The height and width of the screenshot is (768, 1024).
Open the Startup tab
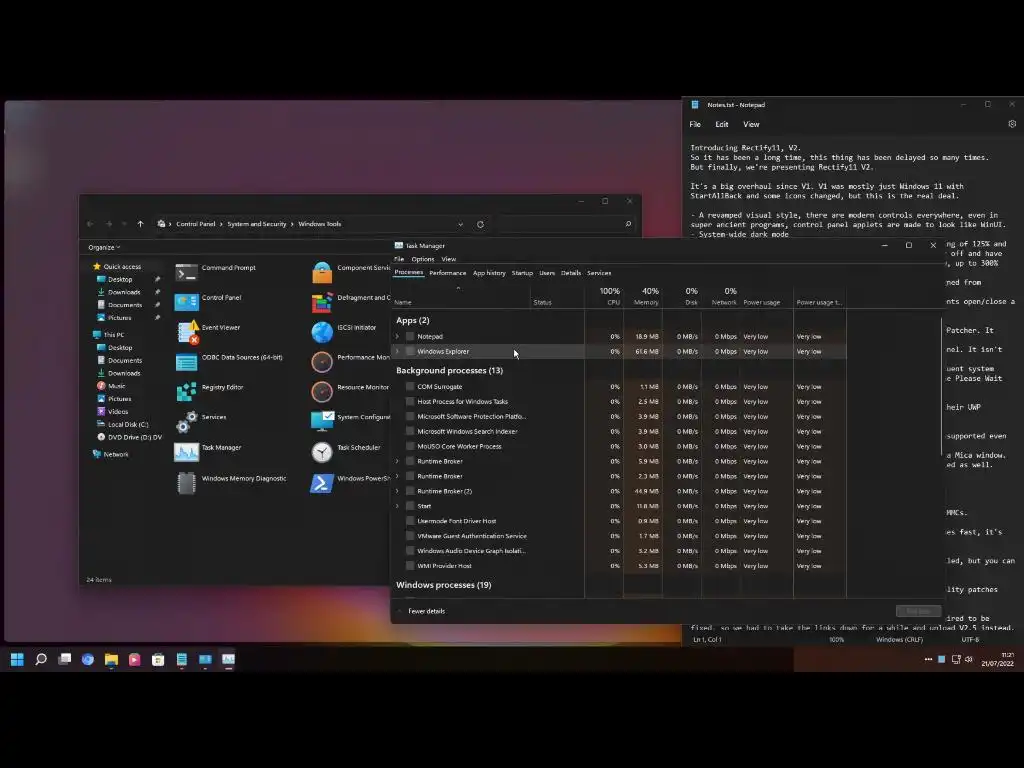click(x=522, y=273)
